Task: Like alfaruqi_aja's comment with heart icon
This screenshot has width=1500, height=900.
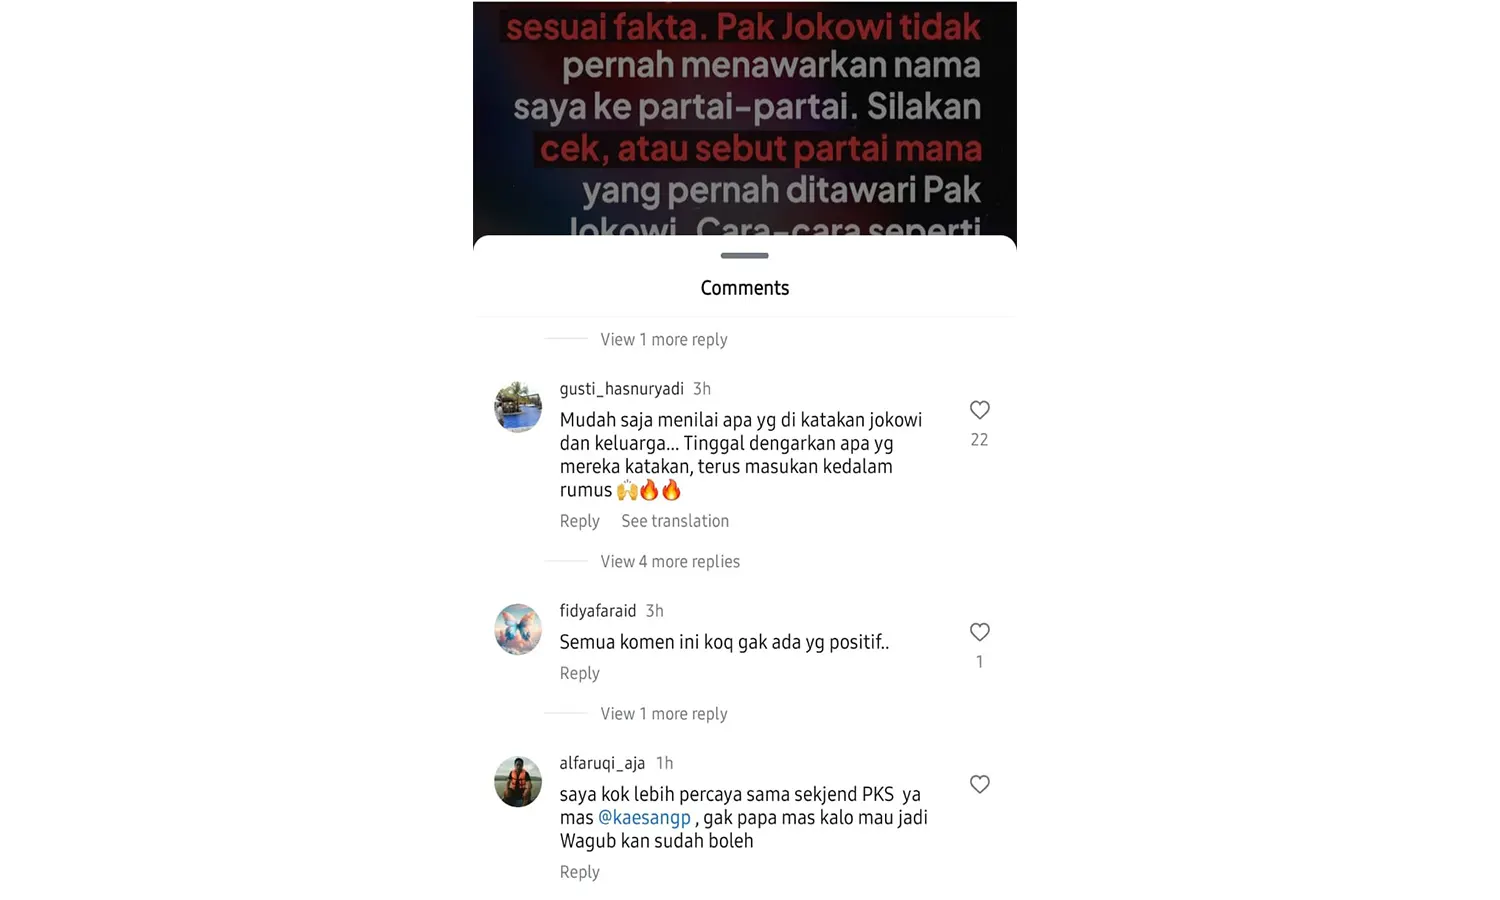Action: (x=979, y=784)
